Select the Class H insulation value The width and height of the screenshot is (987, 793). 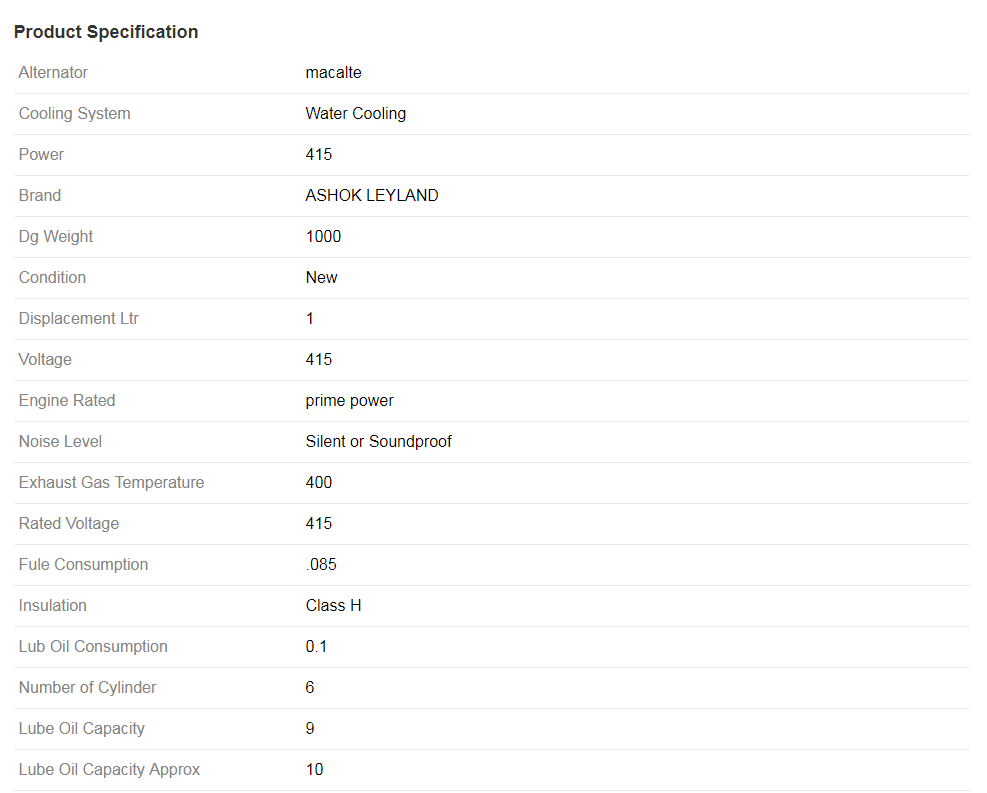[333, 605]
